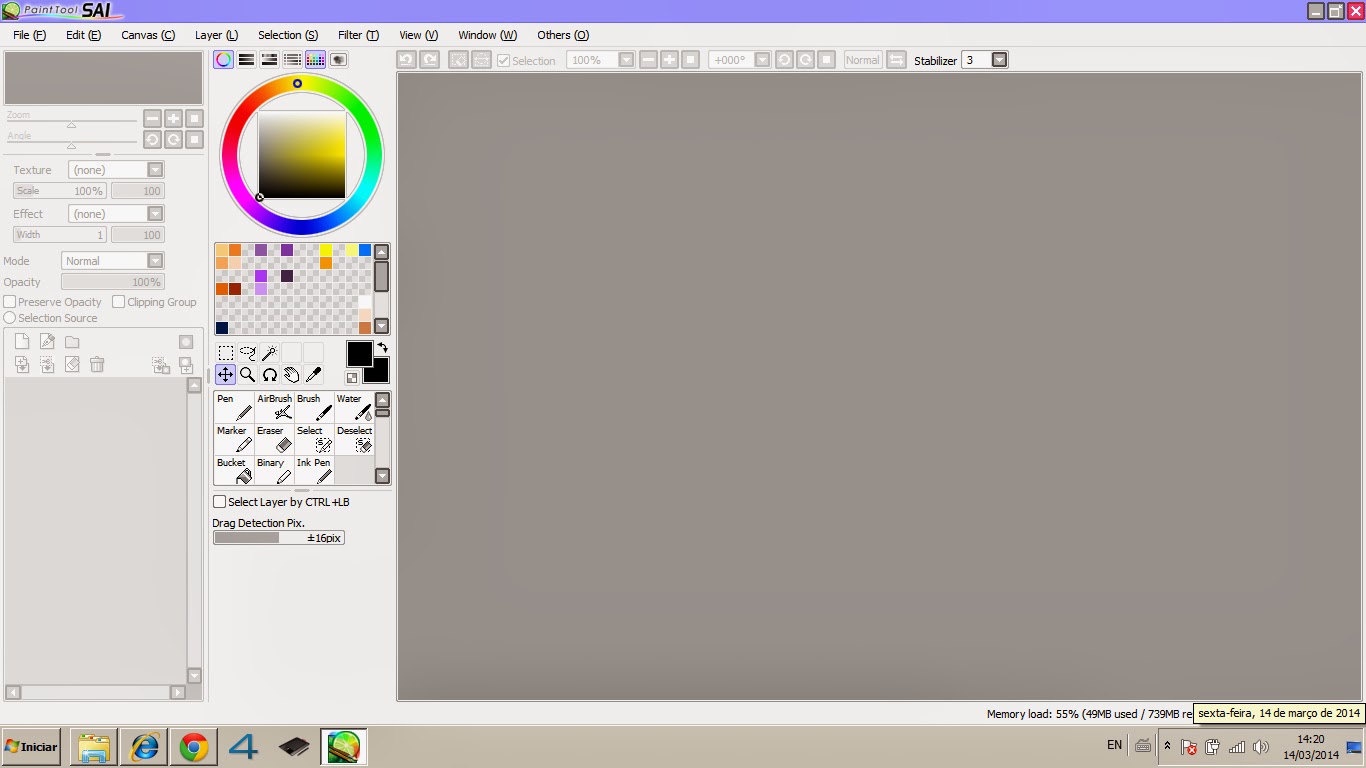The height and width of the screenshot is (768, 1366).
Task: Open a new folder layer set
Action: pyautogui.click(x=71, y=341)
